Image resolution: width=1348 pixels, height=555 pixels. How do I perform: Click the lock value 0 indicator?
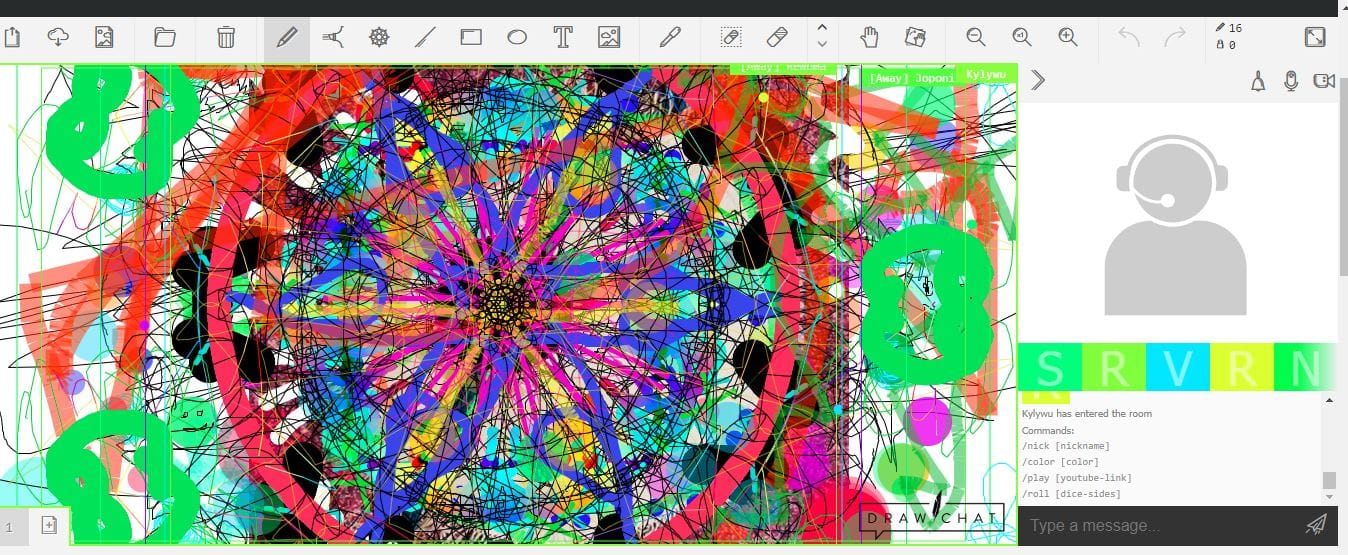[x=1226, y=45]
